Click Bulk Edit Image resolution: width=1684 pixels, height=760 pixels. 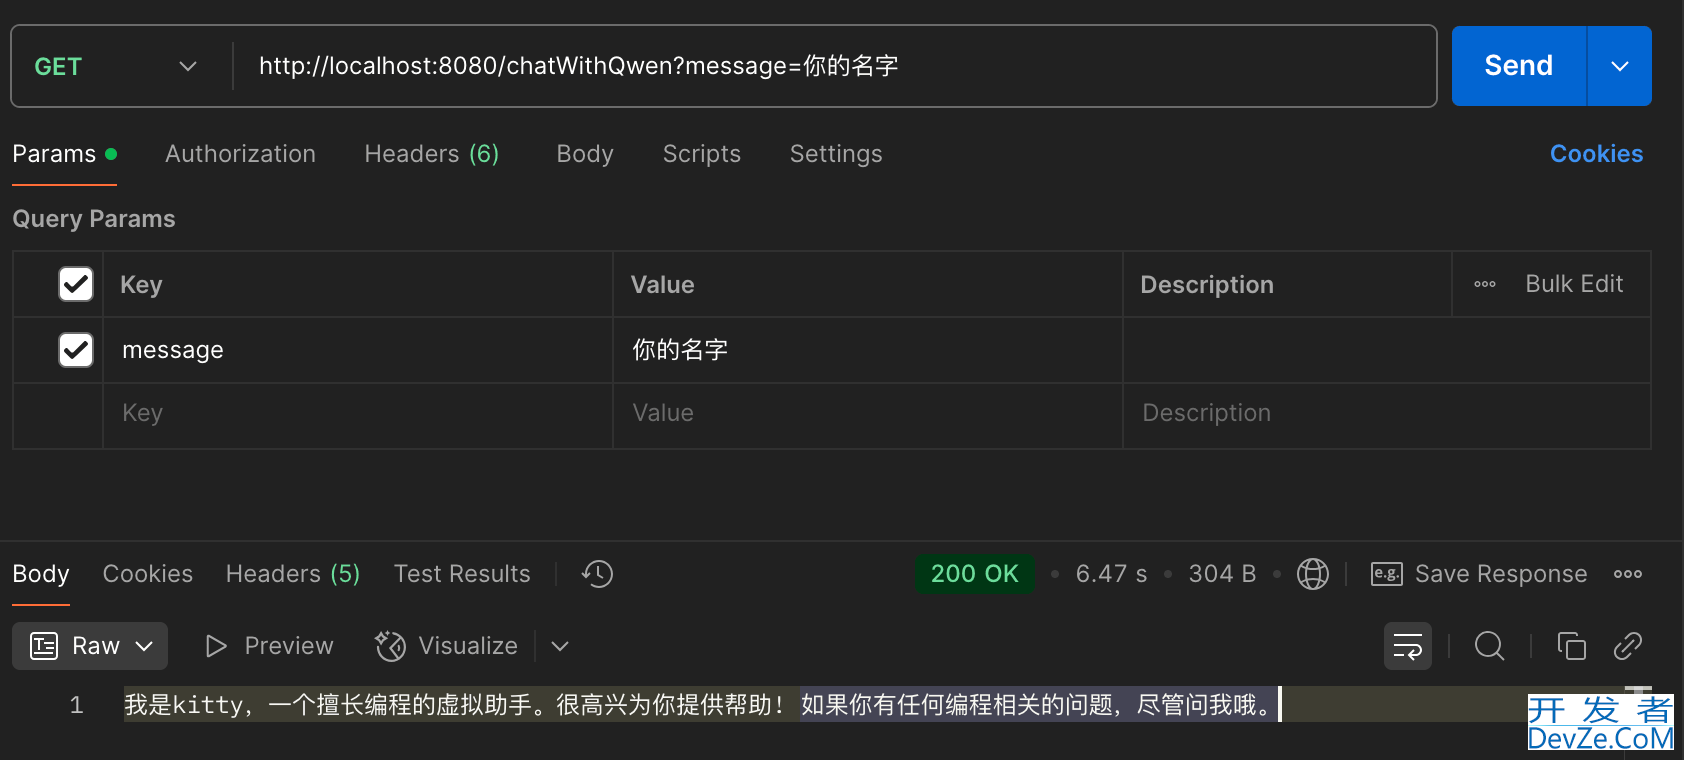pyautogui.click(x=1574, y=284)
